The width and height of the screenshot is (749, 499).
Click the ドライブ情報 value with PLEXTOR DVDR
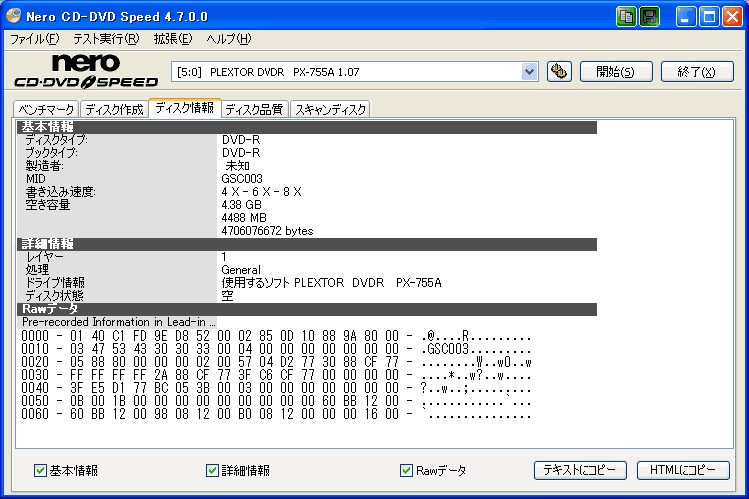pyautogui.click(x=331, y=283)
